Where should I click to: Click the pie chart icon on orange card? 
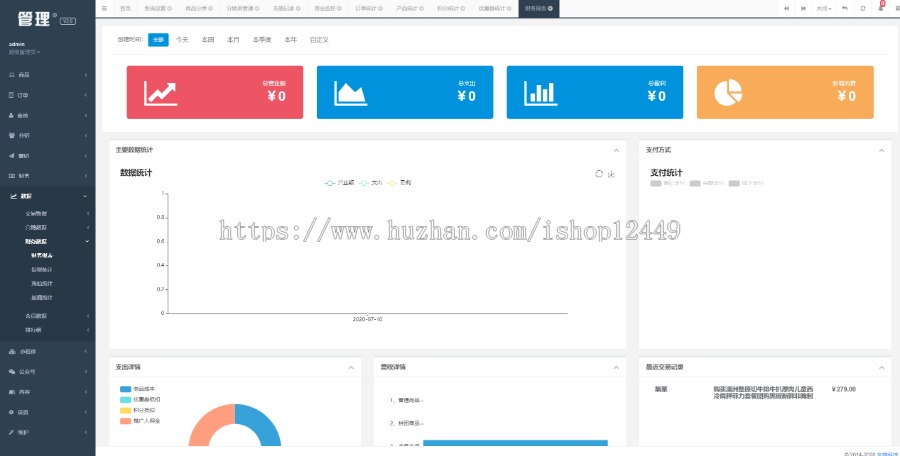pos(729,92)
